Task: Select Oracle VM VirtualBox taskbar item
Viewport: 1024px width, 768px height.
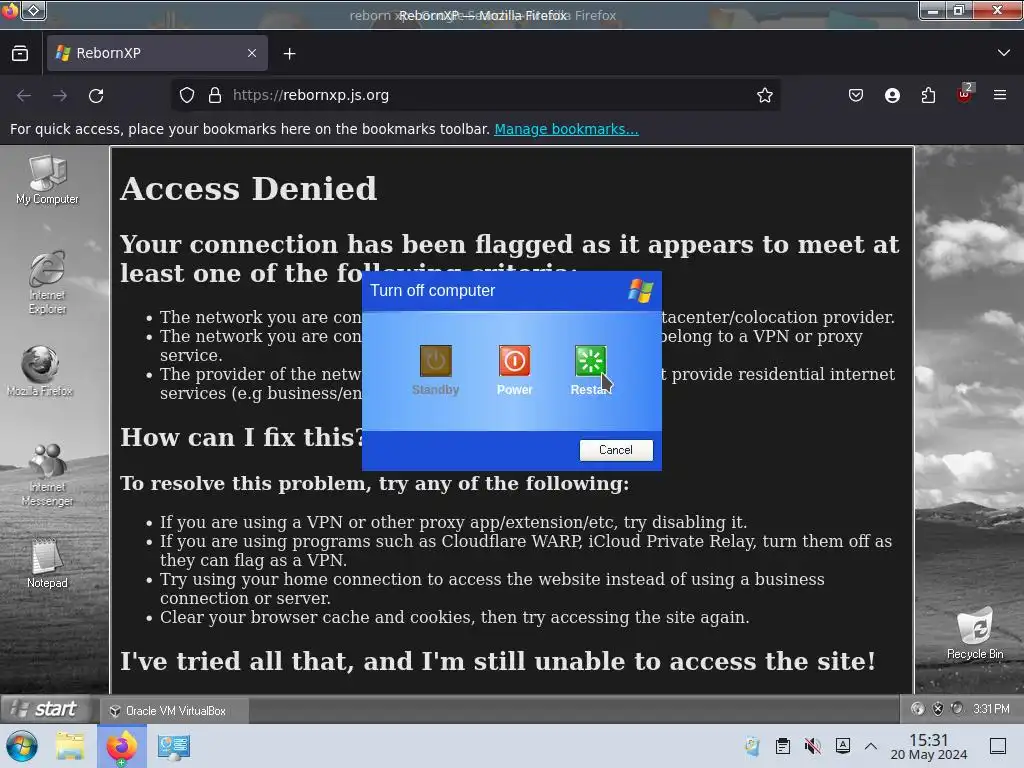Action: 174,711
